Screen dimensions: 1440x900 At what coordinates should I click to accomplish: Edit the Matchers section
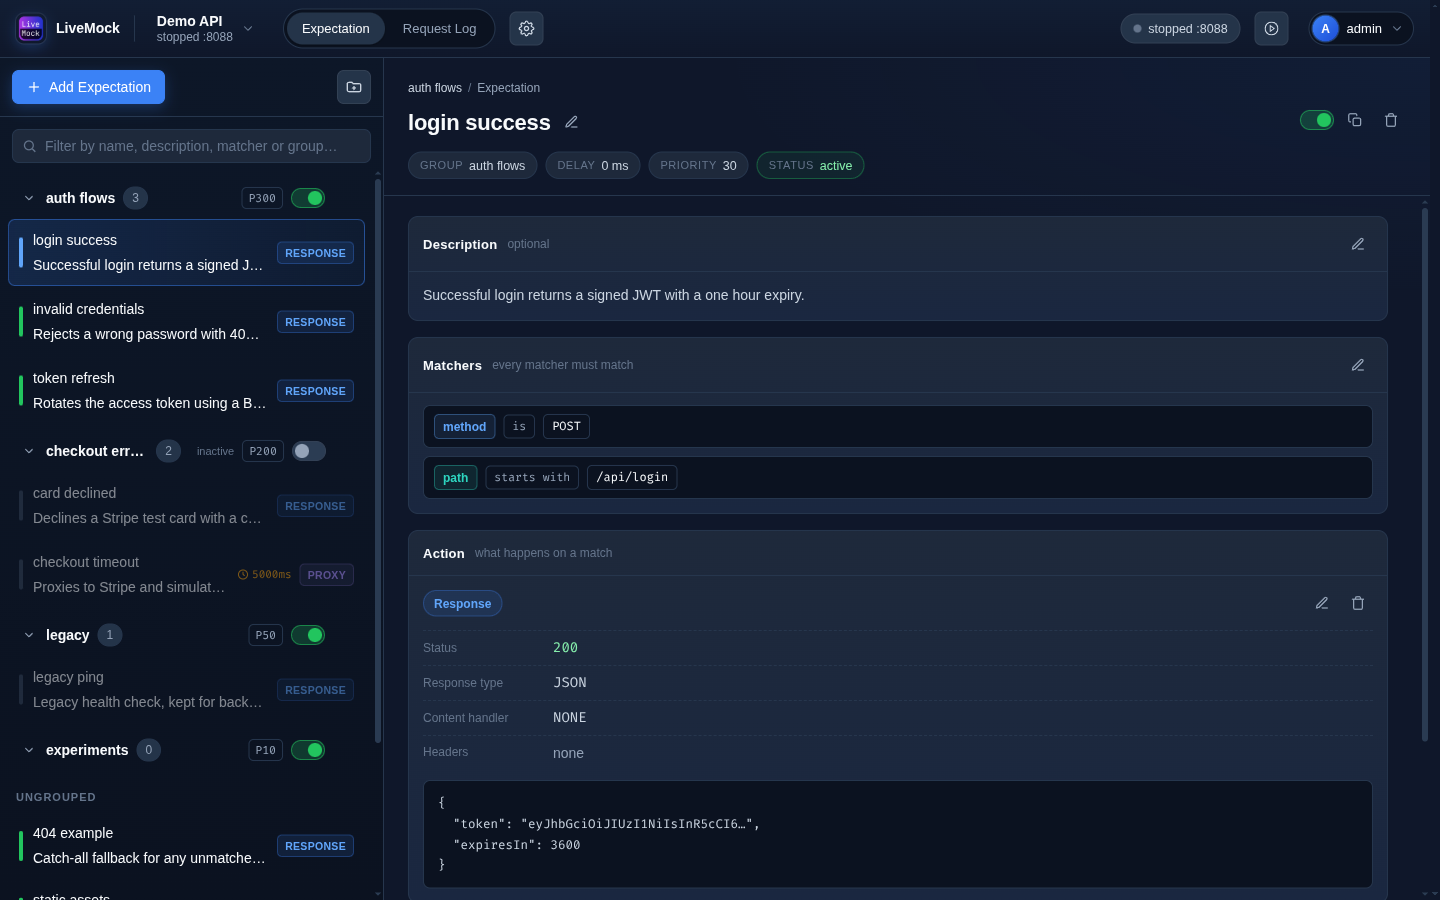pyautogui.click(x=1358, y=365)
